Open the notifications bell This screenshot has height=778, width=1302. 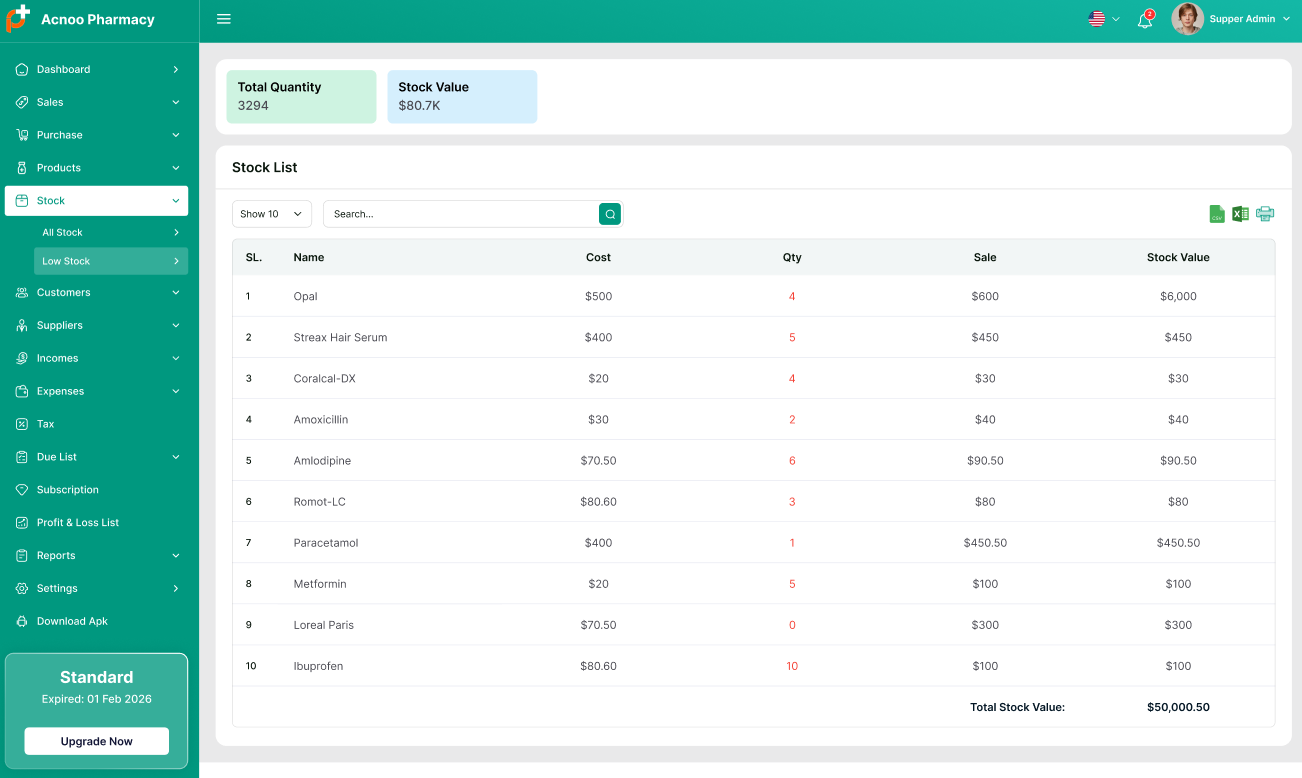point(1145,20)
